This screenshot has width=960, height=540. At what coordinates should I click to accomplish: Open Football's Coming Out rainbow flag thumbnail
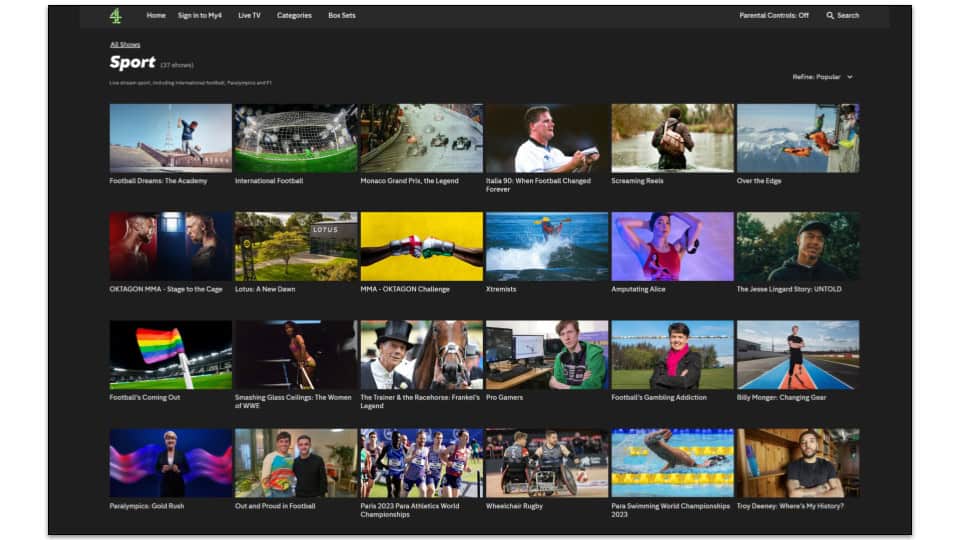pyautogui.click(x=171, y=354)
